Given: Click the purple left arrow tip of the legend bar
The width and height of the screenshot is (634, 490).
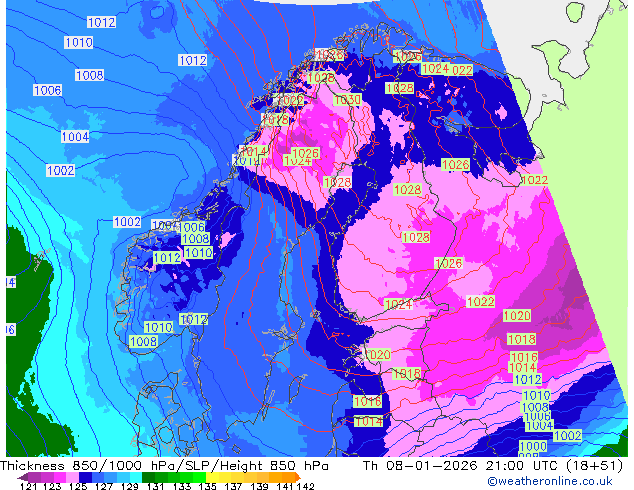Looking at the screenshot, I should [x=21, y=477].
